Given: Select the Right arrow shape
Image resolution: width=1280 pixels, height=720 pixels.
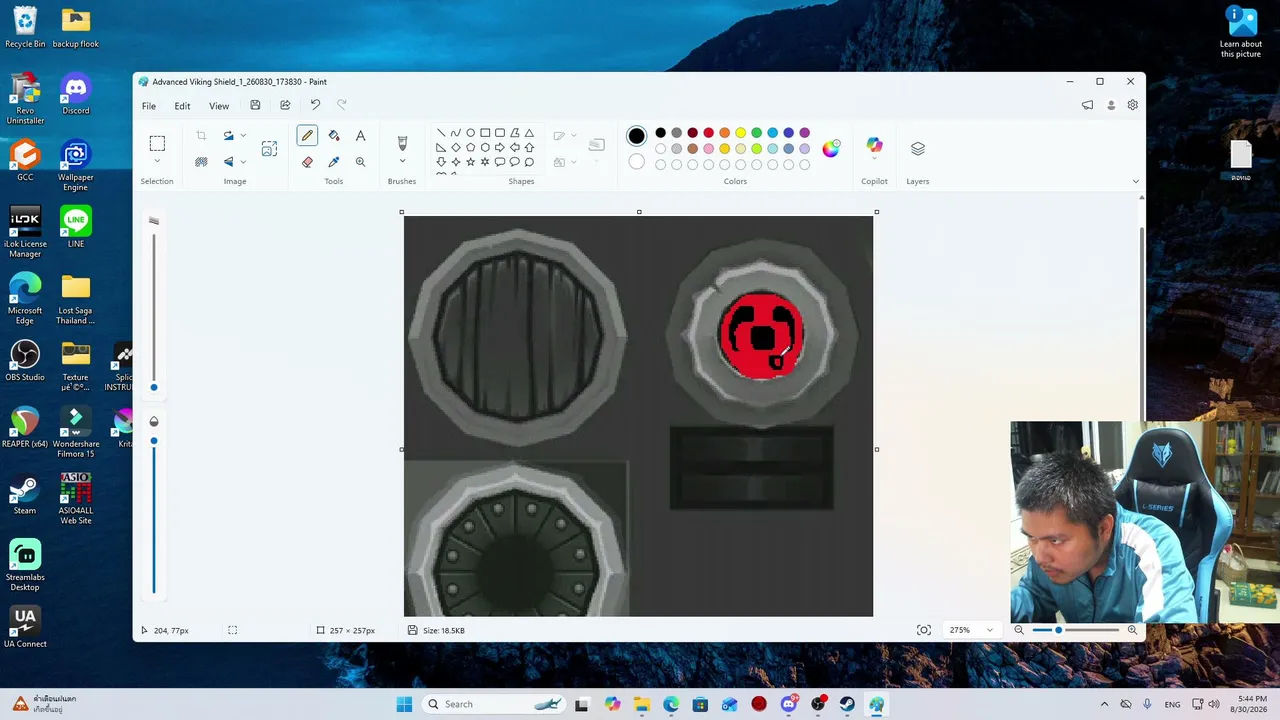Looking at the screenshot, I should (x=500, y=148).
